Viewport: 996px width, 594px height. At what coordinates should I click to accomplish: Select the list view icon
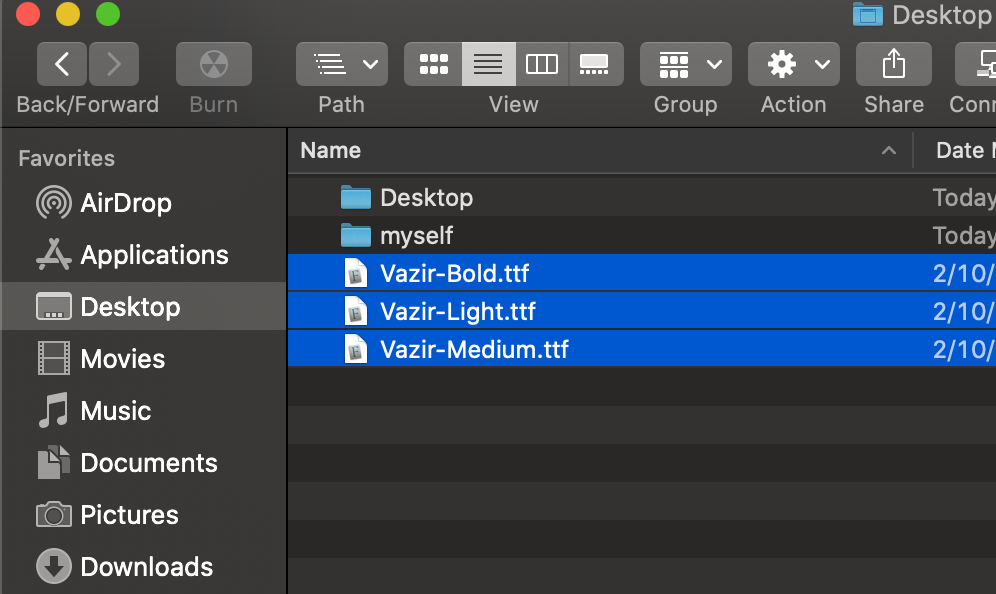tap(488, 63)
